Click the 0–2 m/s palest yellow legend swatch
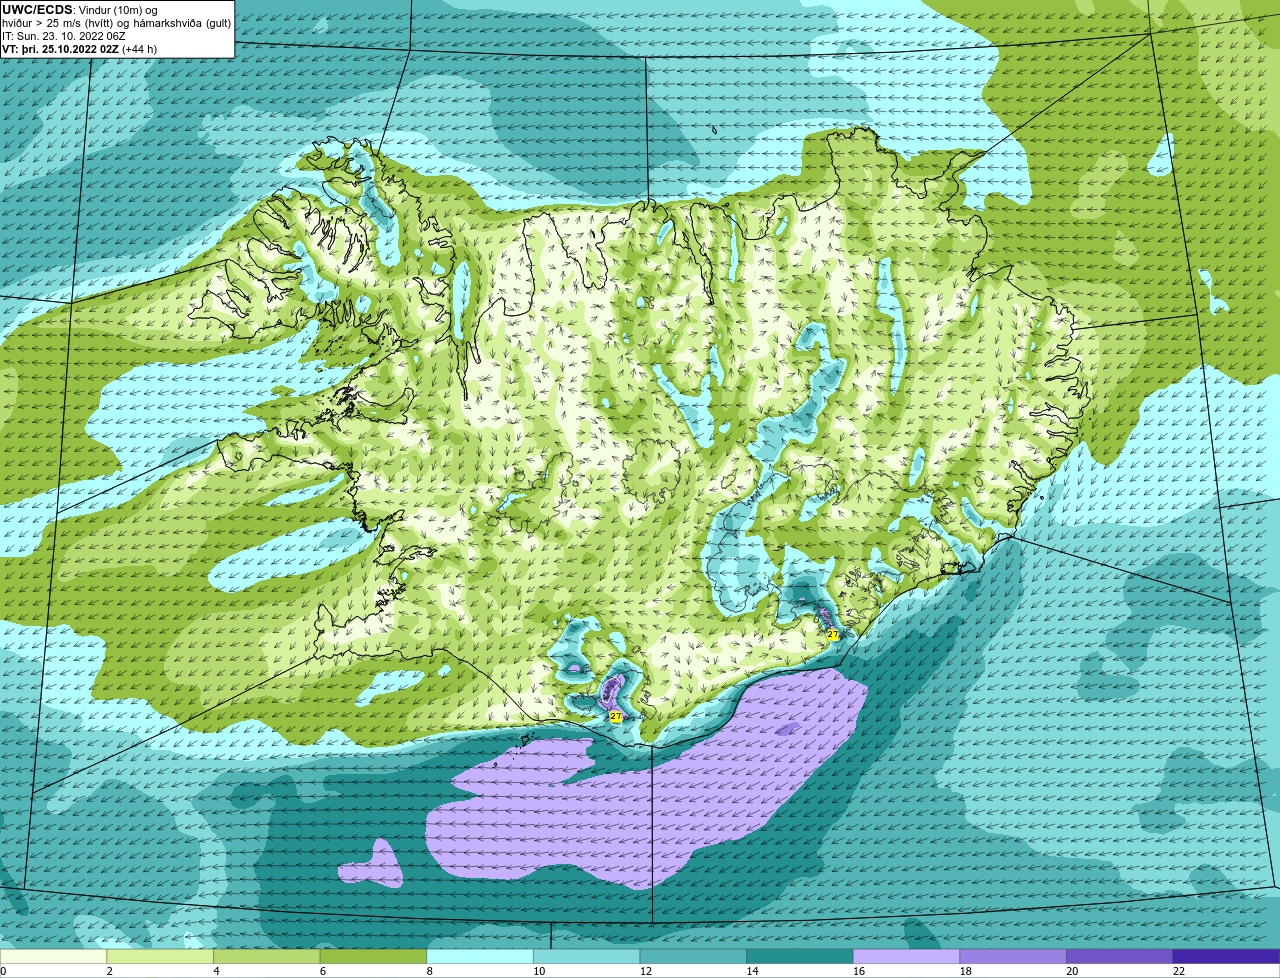The height and width of the screenshot is (978, 1280). click(53, 957)
